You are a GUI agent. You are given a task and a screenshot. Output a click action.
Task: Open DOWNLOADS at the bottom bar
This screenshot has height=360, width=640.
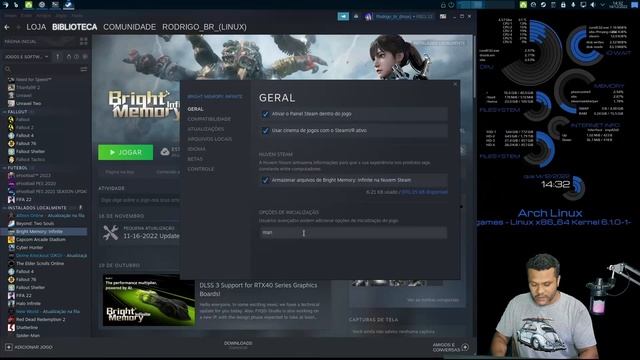point(238,344)
